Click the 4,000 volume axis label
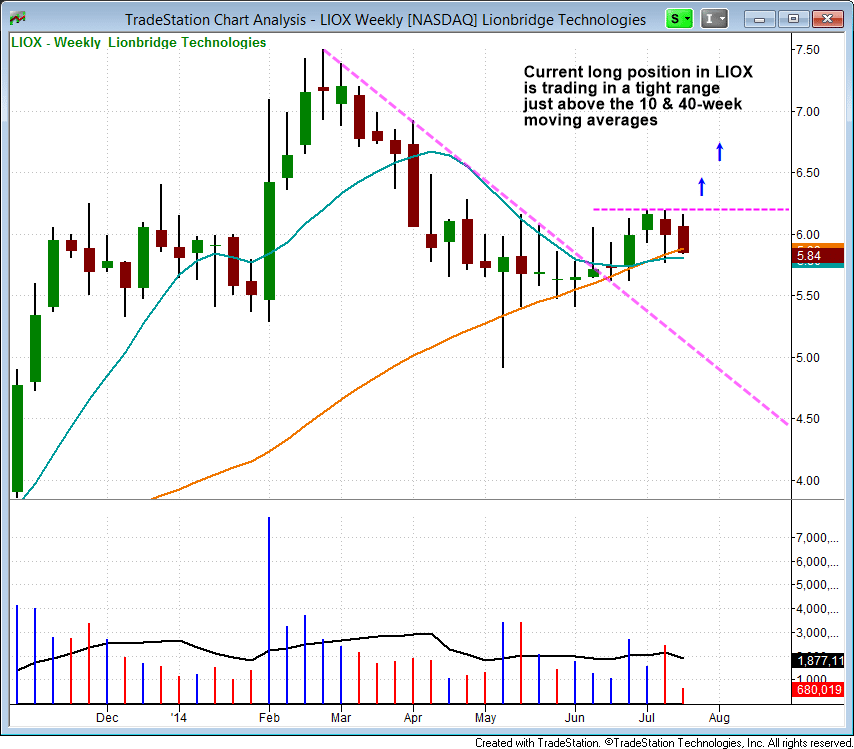This screenshot has height=749, width=854. [x=816, y=609]
